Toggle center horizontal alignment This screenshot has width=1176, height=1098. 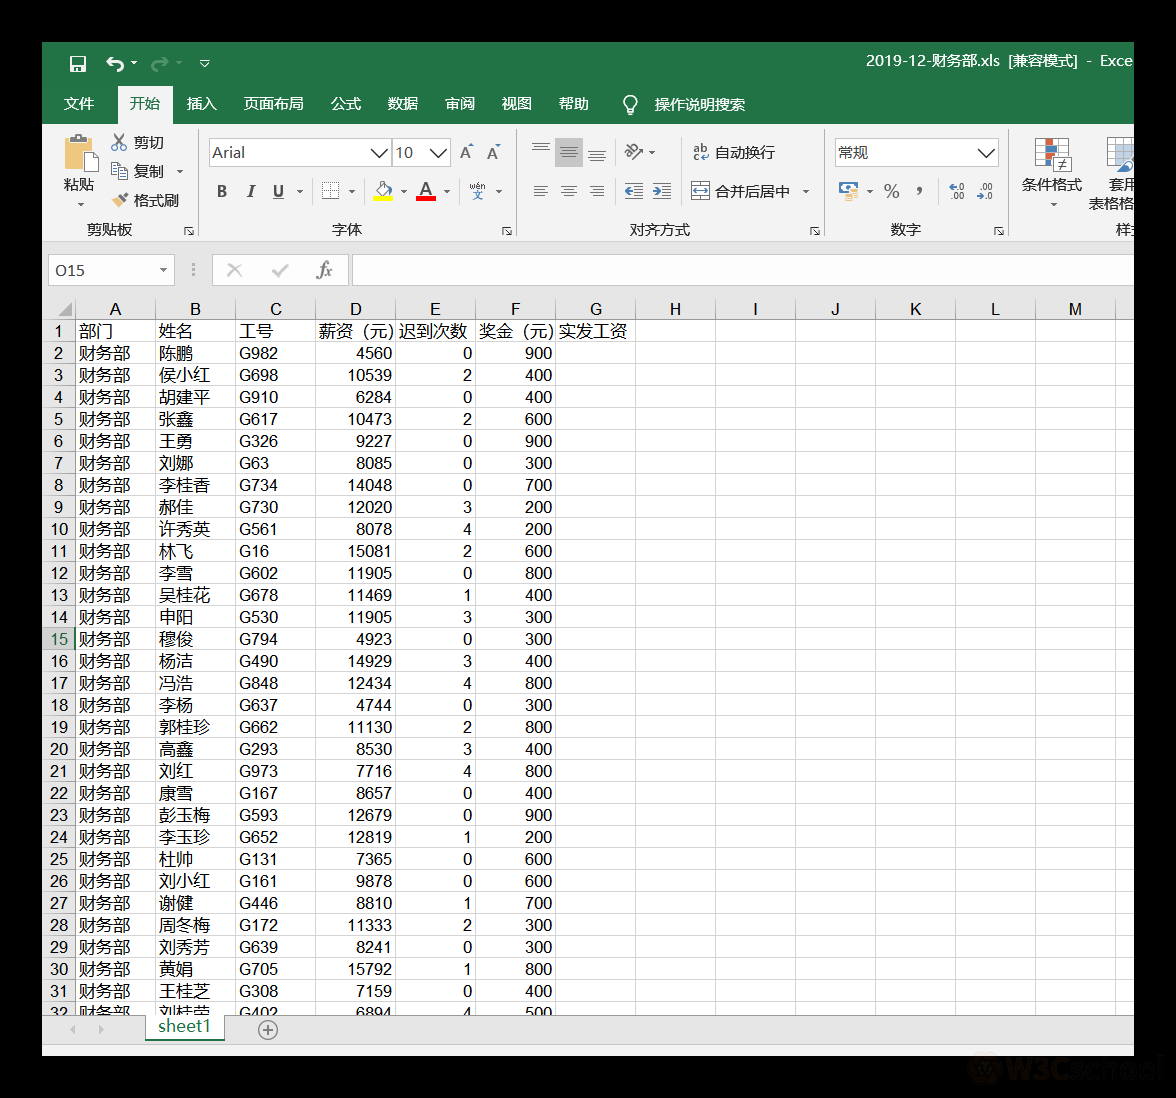click(x=568, y=191)
